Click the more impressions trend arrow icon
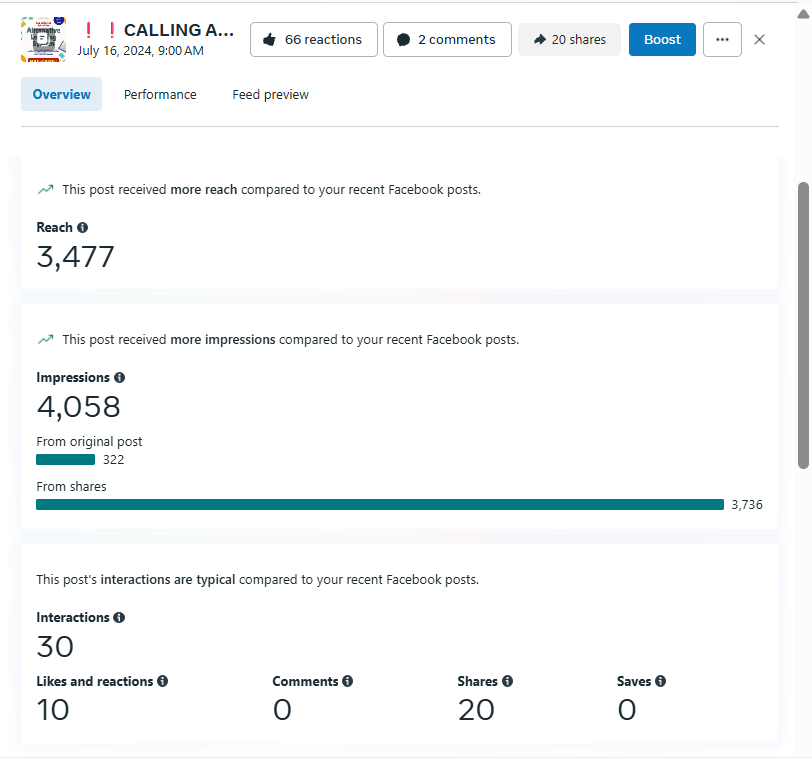Image resolution: width=812 pixels, height=758 pixels. tap(45, 339)
